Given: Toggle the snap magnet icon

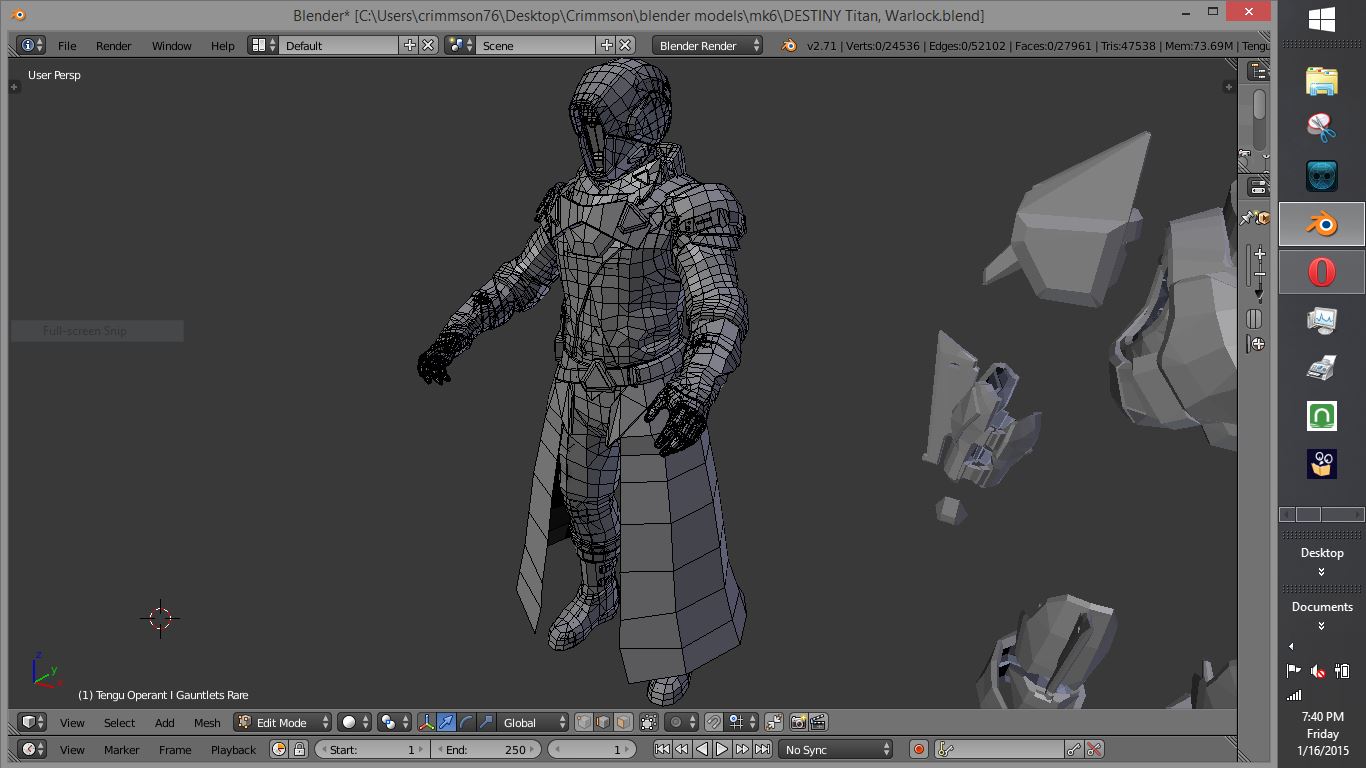Looking at the screenshot, I should (x=714, y=722).
